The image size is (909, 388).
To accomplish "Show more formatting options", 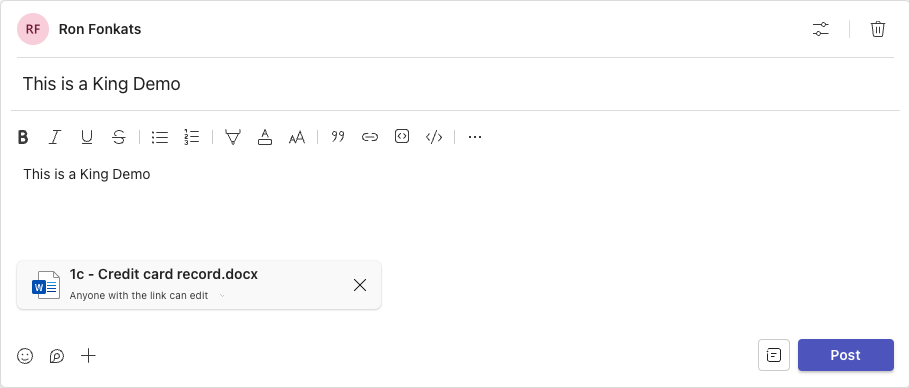I will (x=475, y=137).
